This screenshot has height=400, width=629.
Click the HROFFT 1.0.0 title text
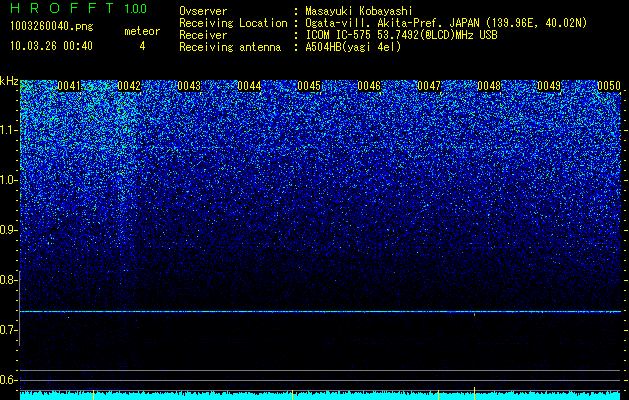[x=79, y=8]
